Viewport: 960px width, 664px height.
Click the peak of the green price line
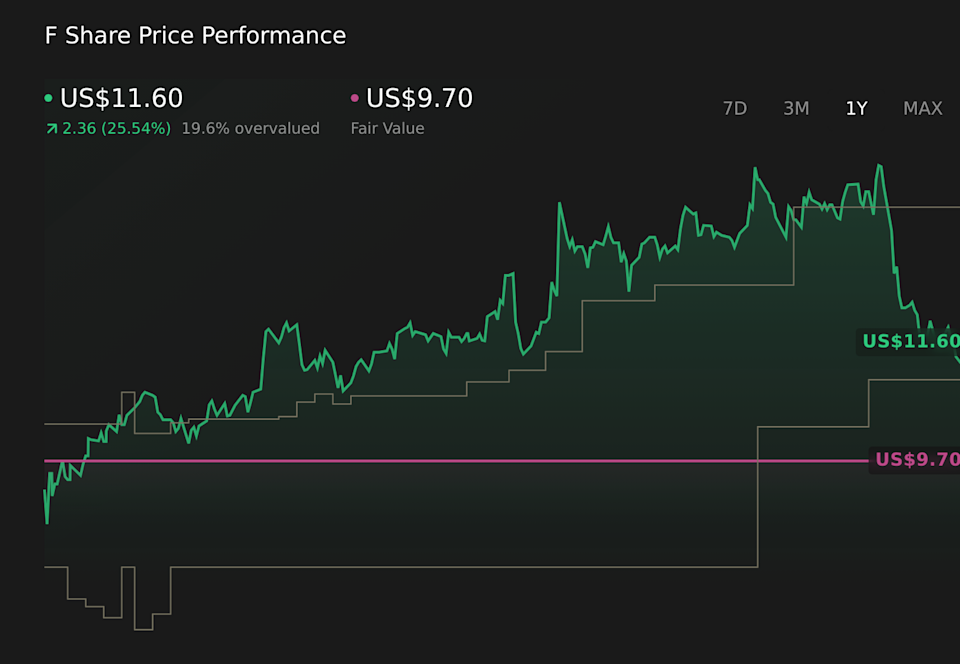click(x=880, y=165)
